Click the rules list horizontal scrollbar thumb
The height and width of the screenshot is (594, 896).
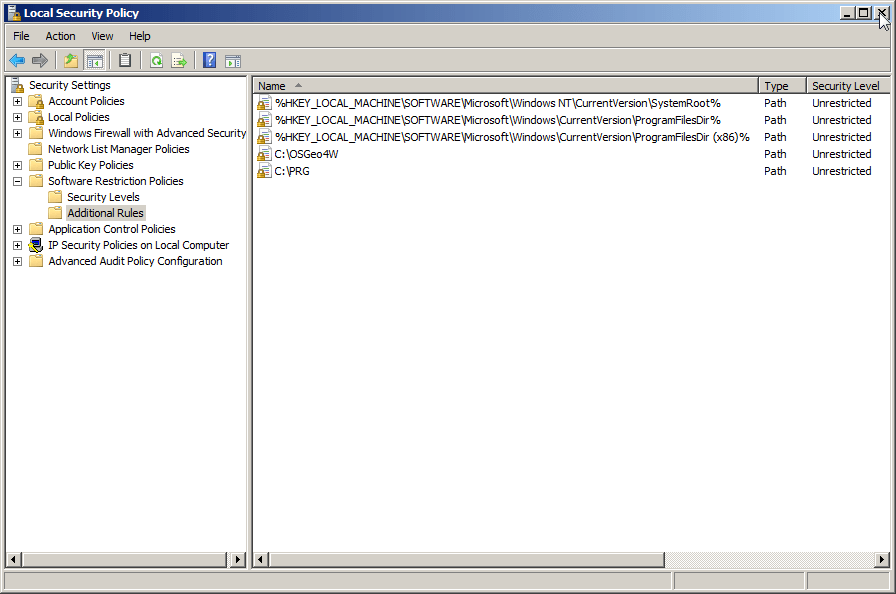(467, 559)
